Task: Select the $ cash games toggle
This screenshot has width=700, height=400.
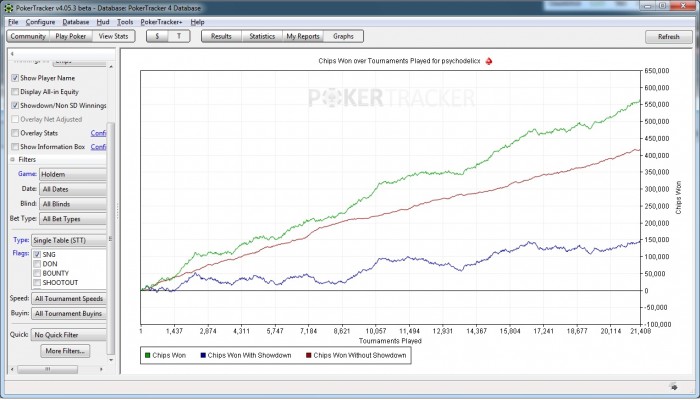Action: [157, 37]
